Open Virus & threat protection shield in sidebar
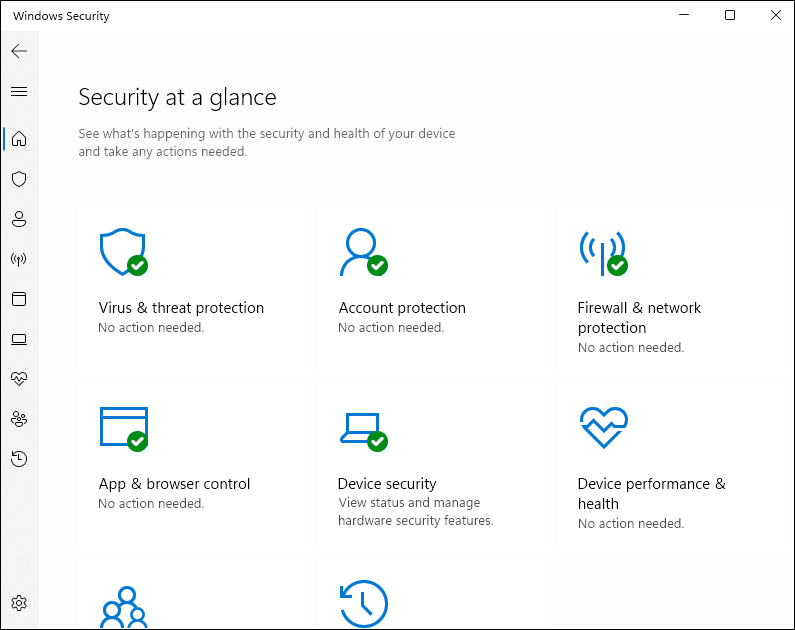The width and height of the screenshot is (795, 630). pos(19,179)
